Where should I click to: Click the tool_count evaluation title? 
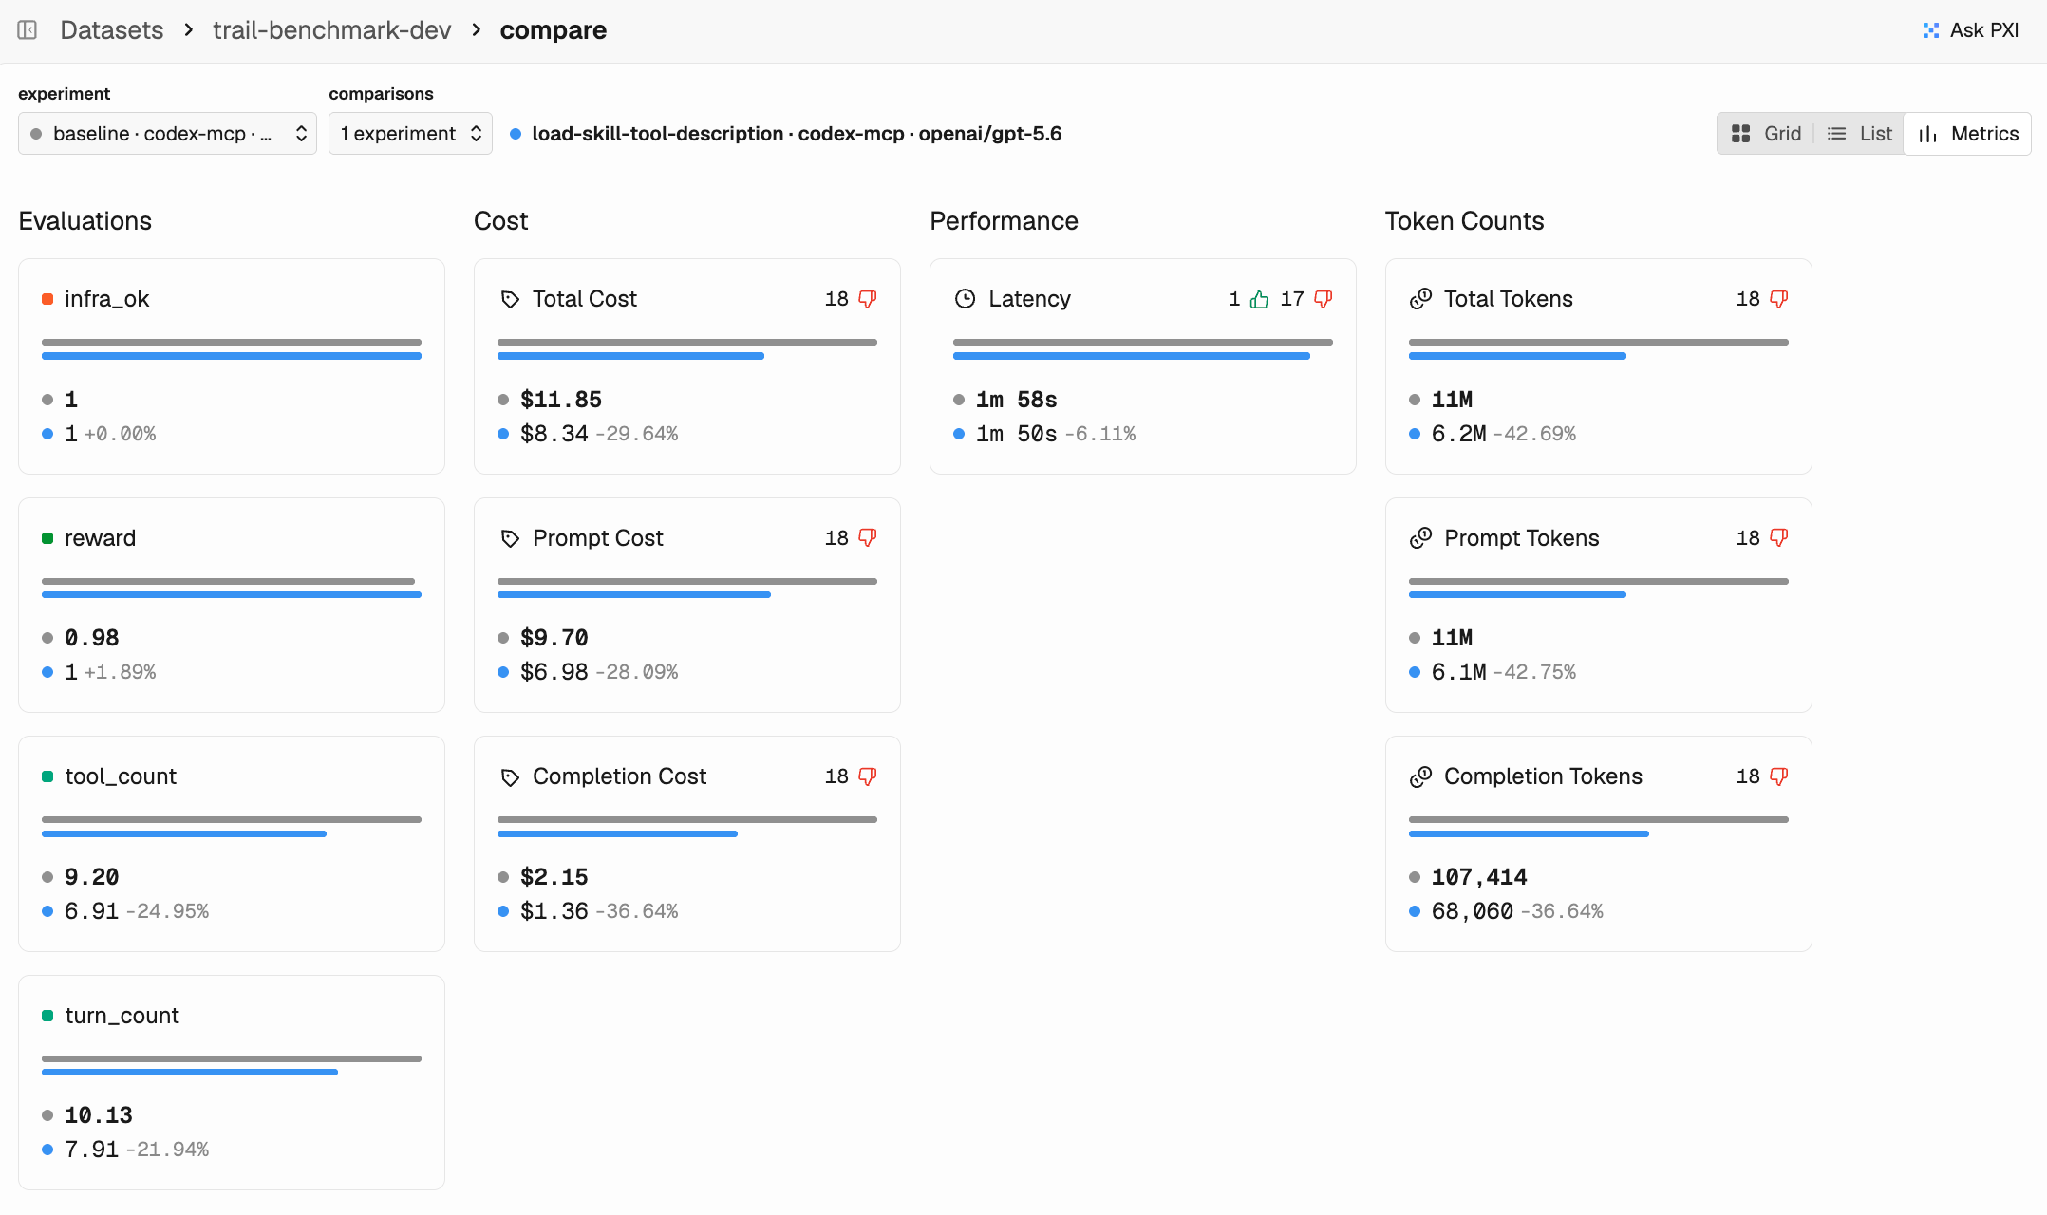coord(121,777)
